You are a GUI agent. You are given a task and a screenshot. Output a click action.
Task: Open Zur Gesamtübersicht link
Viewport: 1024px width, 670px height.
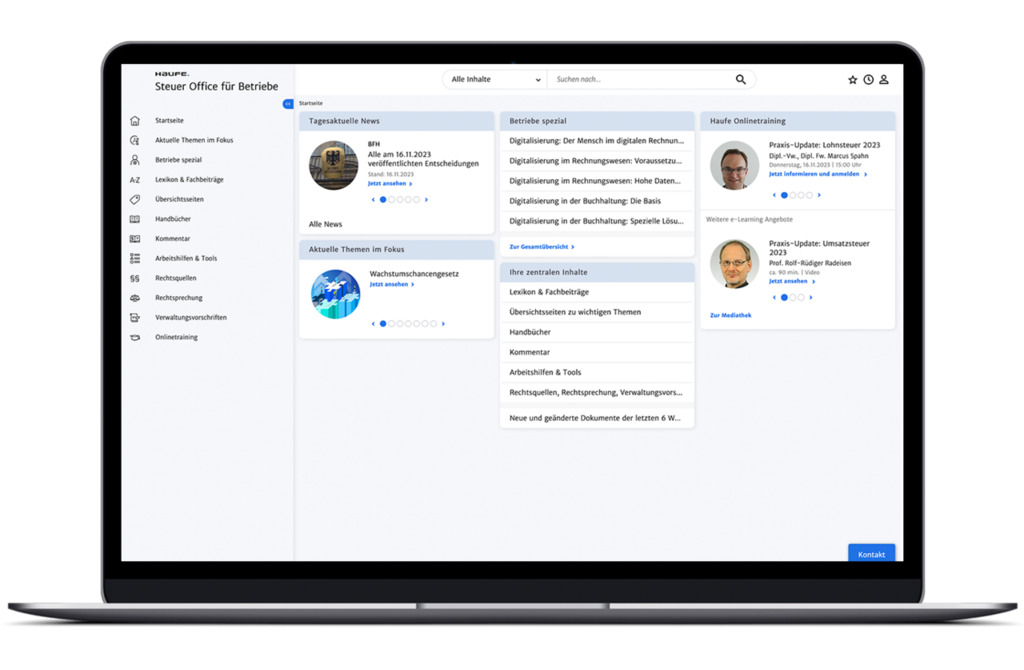[542, 247]
